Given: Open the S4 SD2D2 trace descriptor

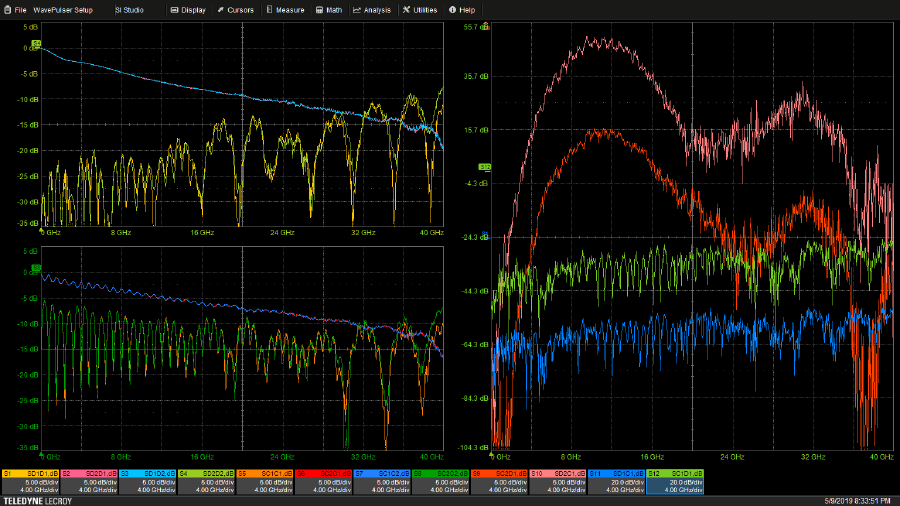Looking at the screenshot, I should pos(206,481).
